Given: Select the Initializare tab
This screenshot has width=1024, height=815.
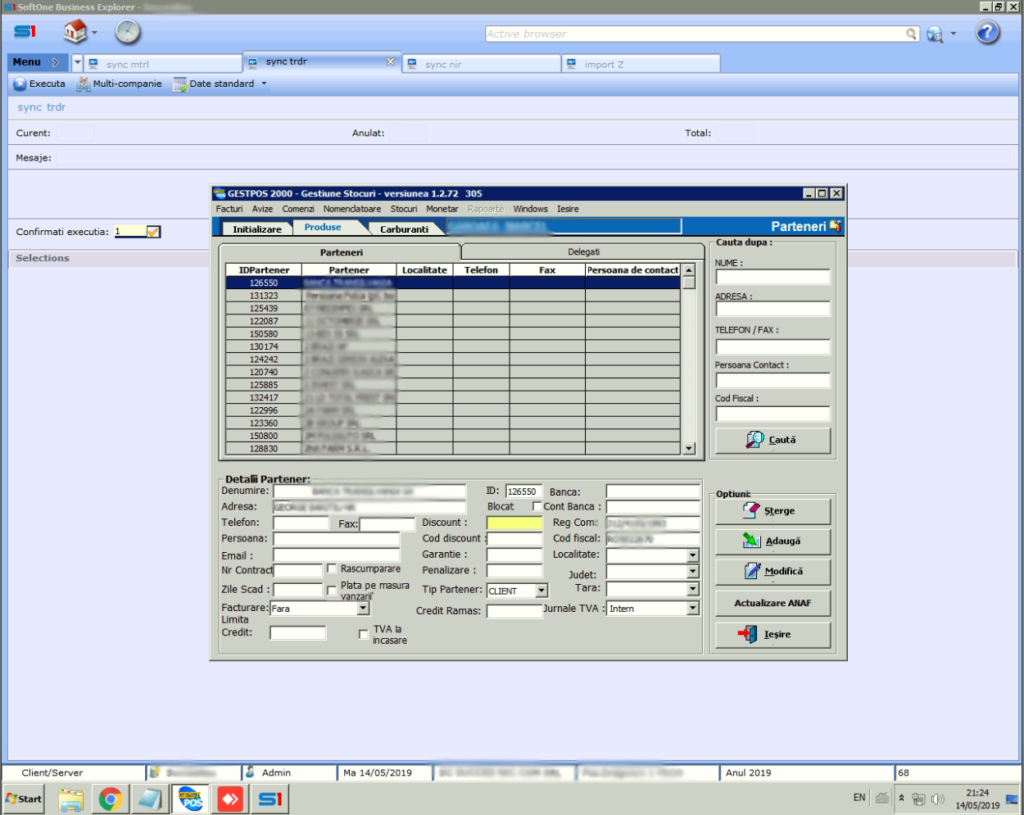Looking at the screenshot, I should click(257, 229).
